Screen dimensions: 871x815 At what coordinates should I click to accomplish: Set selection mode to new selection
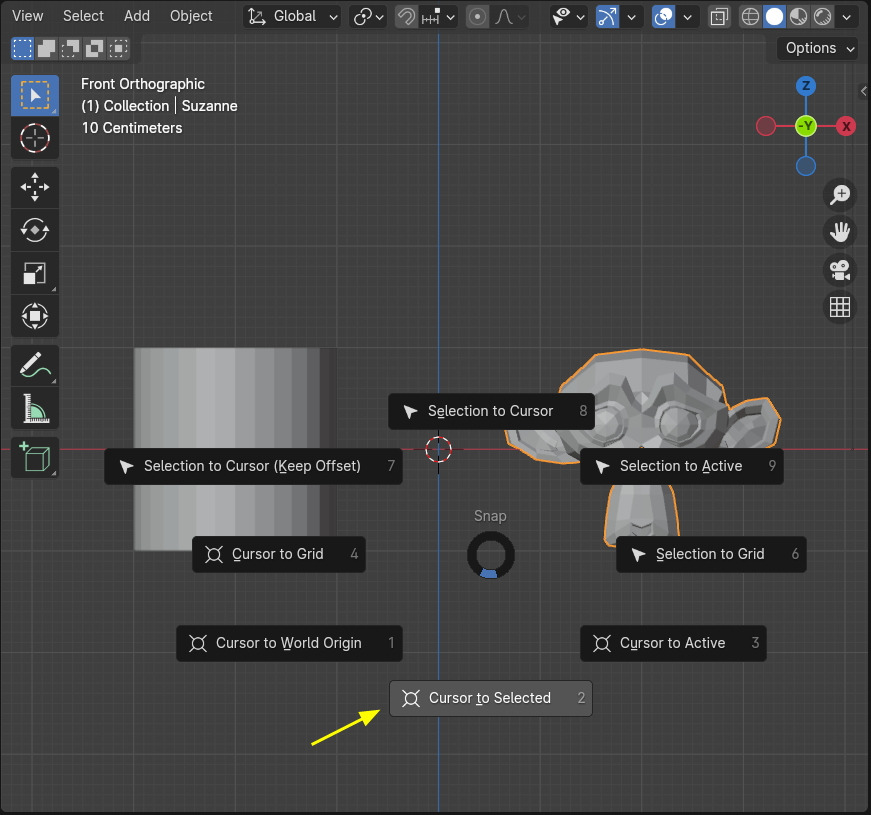coord(22,48)
